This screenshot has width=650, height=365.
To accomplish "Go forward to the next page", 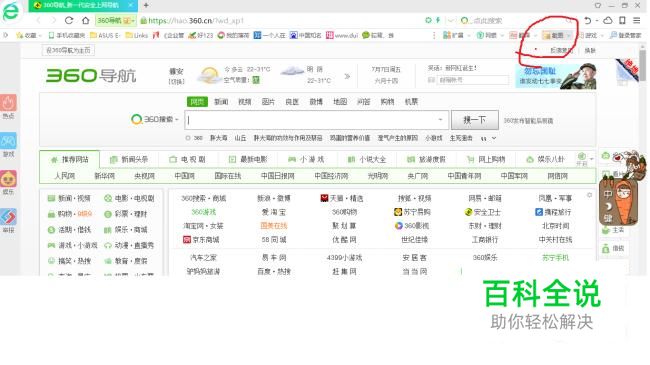I will click(53, 20).
